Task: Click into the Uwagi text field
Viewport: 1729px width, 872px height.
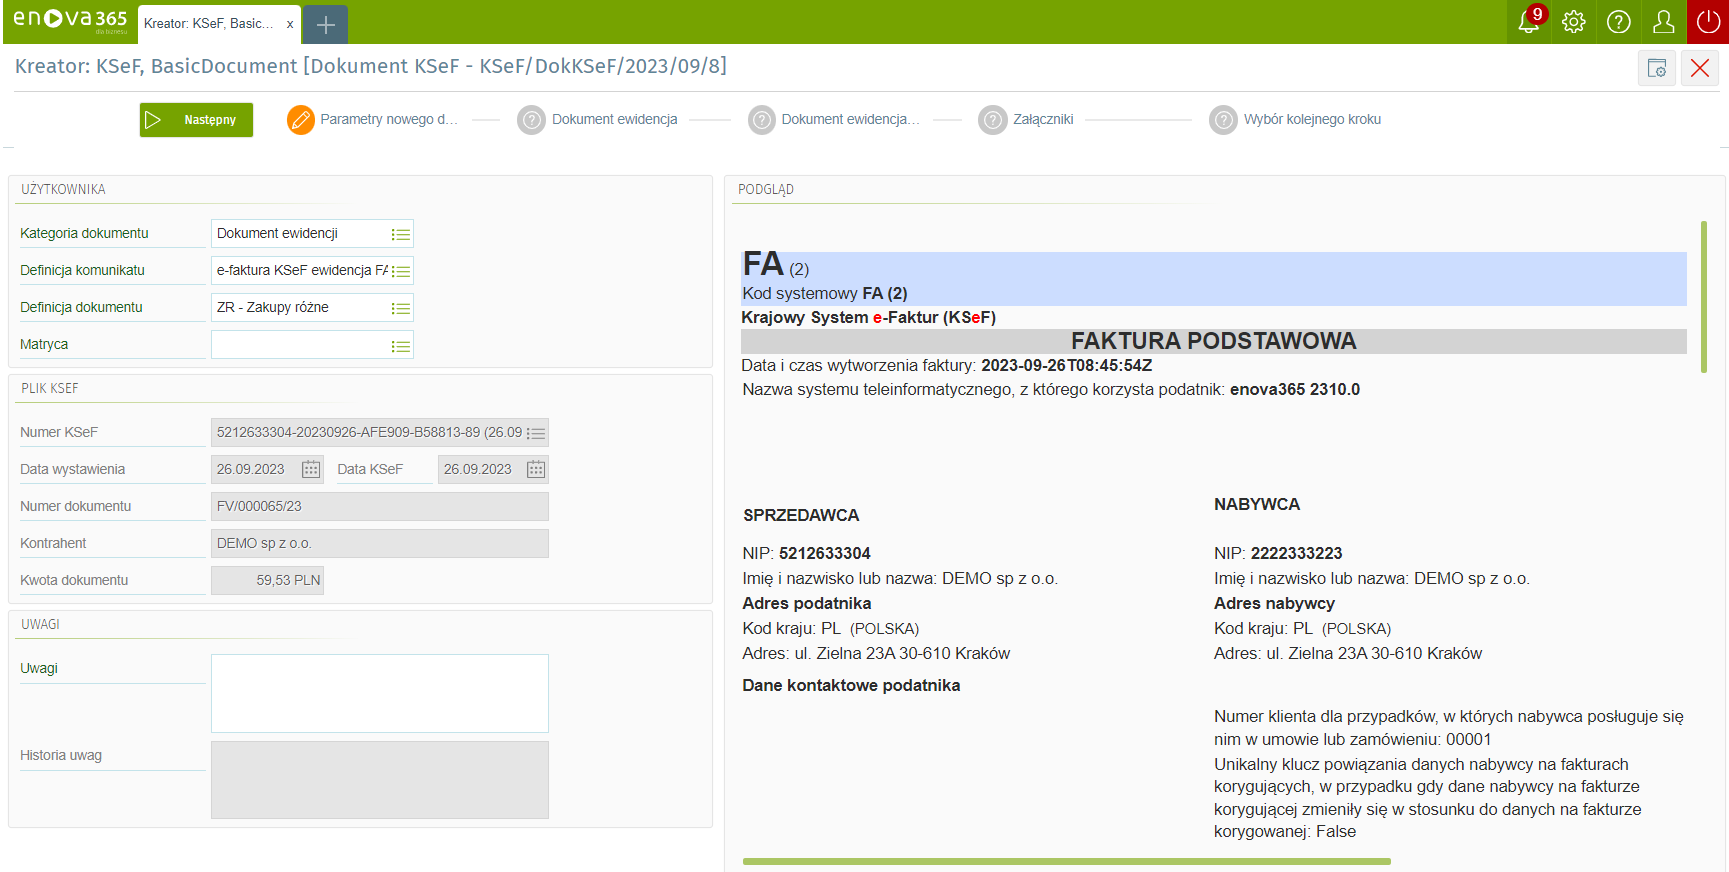Action: tap(379, 693)
